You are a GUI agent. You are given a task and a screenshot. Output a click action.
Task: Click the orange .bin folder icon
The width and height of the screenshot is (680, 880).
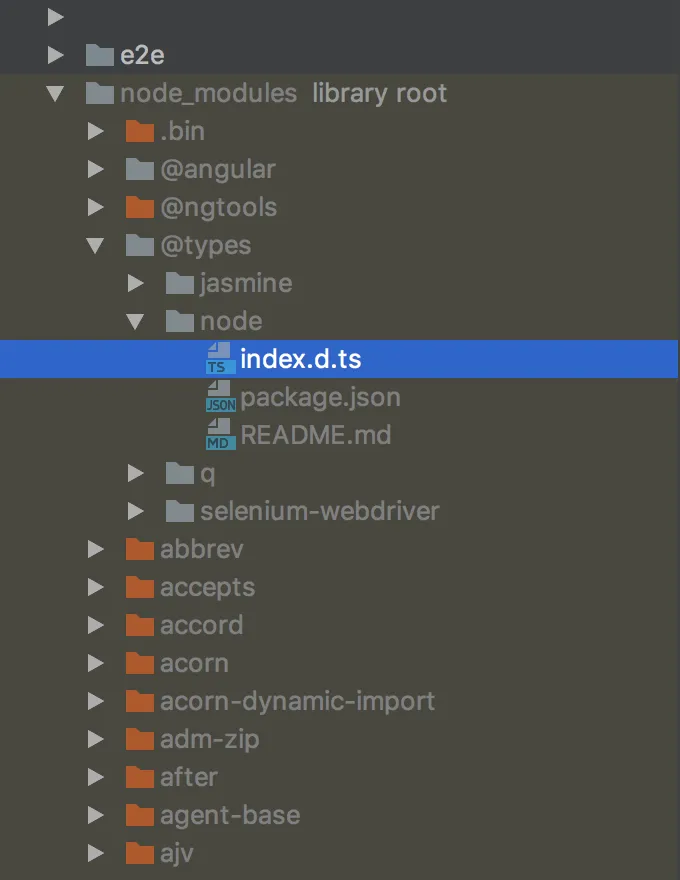tap(140, 131)
